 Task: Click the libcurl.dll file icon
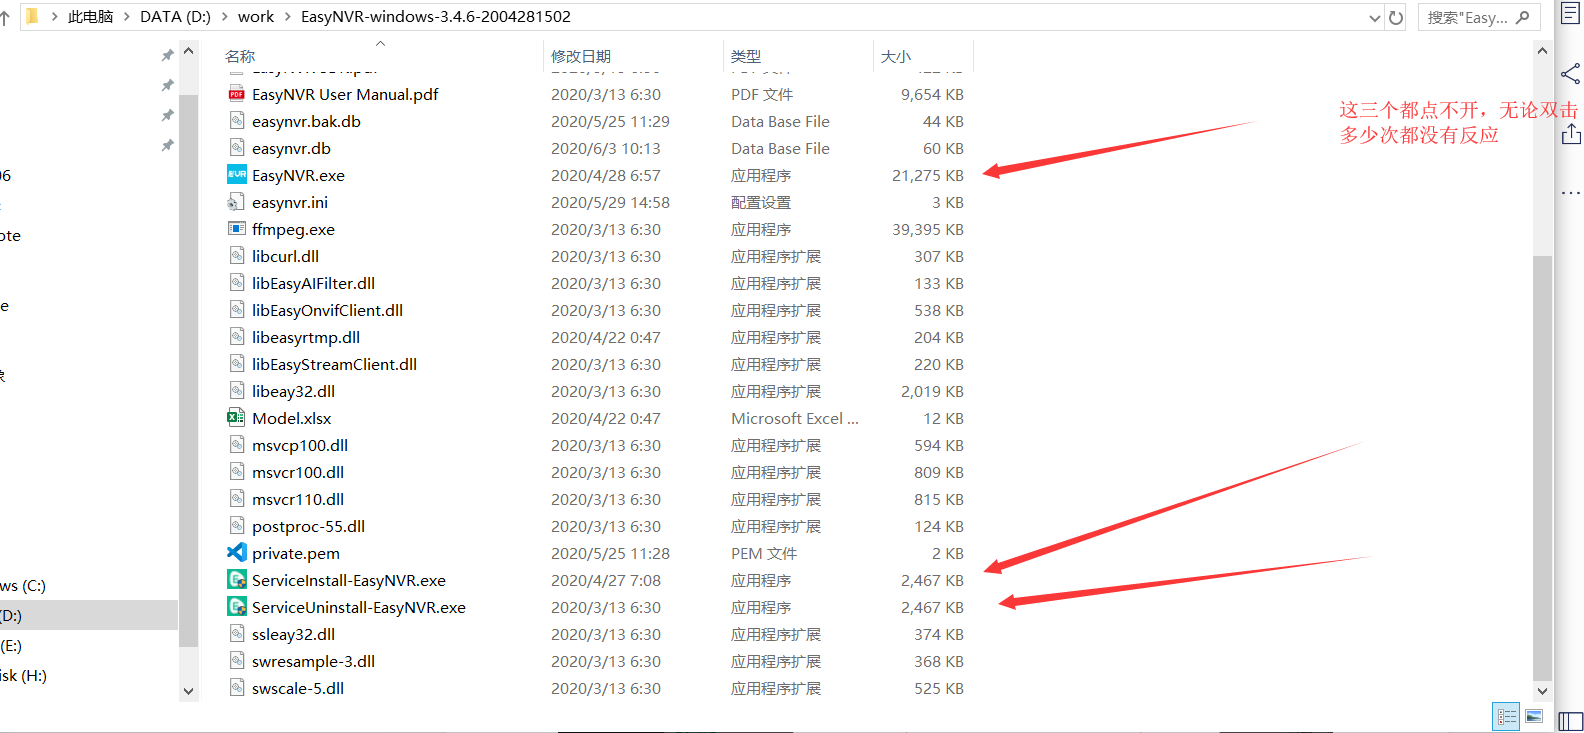(237, 256)
